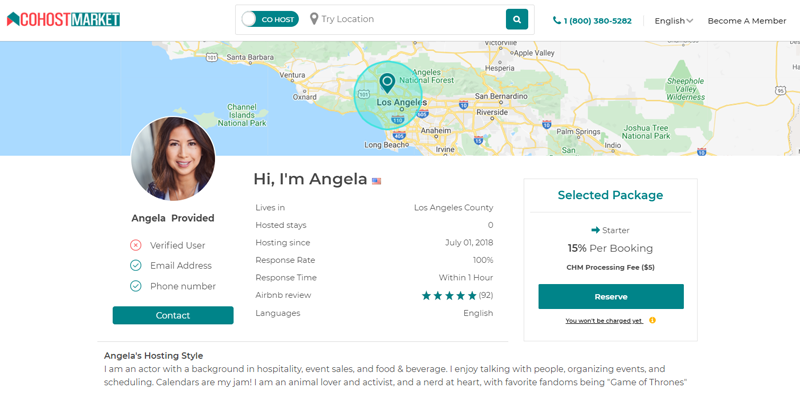The image size is (800, 400).
Task: Click the Email Address check icon
Action: pos(135,266)
